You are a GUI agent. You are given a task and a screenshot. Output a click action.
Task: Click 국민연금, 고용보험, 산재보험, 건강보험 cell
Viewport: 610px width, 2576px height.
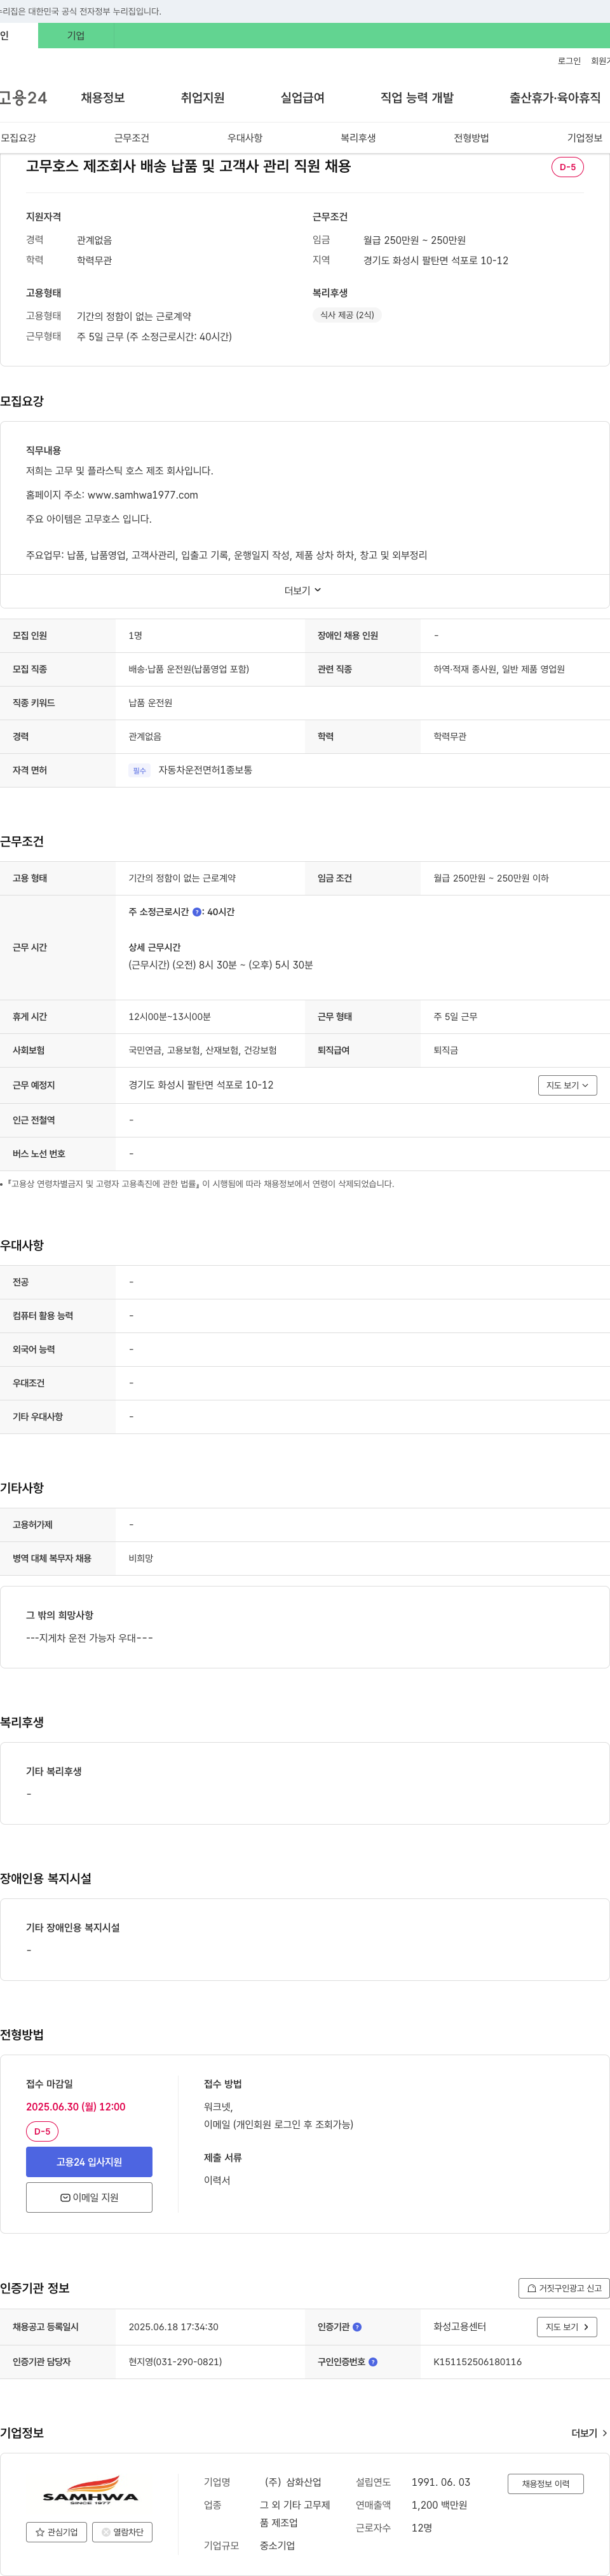[x=203, y=1050]
